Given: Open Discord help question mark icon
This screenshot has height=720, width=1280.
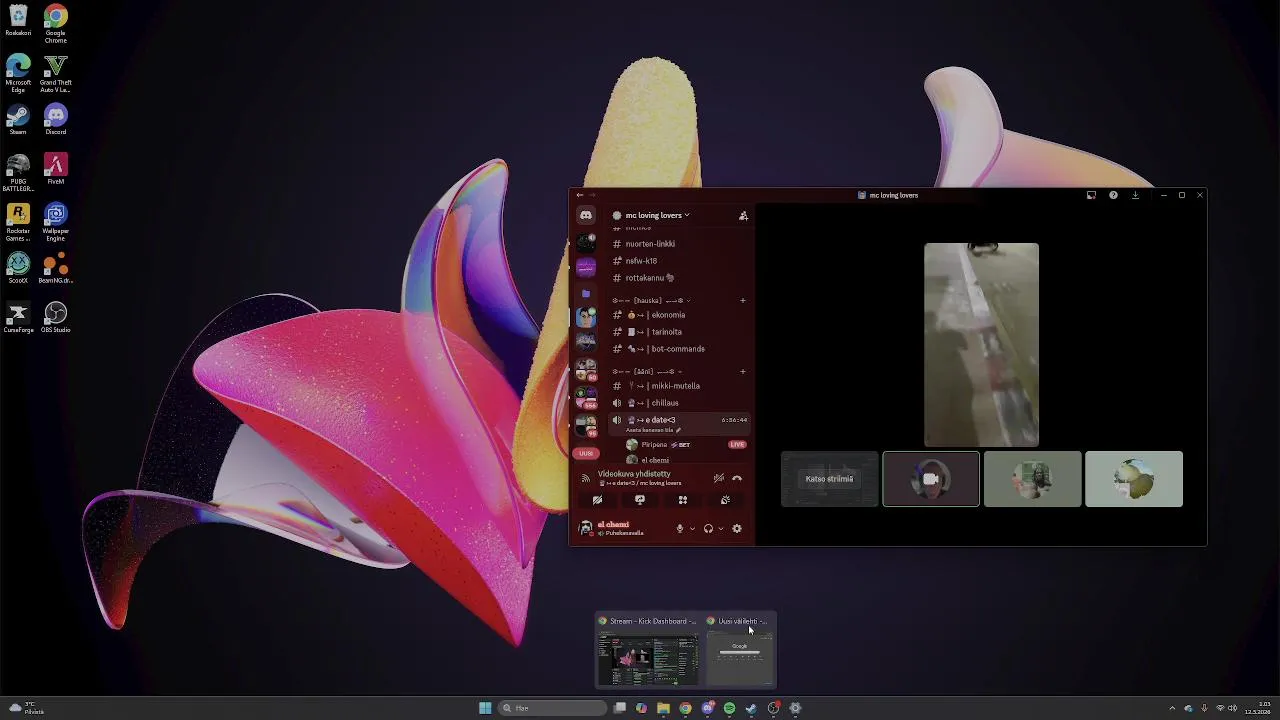Looking at the screenshot, I should [1113, 195].
